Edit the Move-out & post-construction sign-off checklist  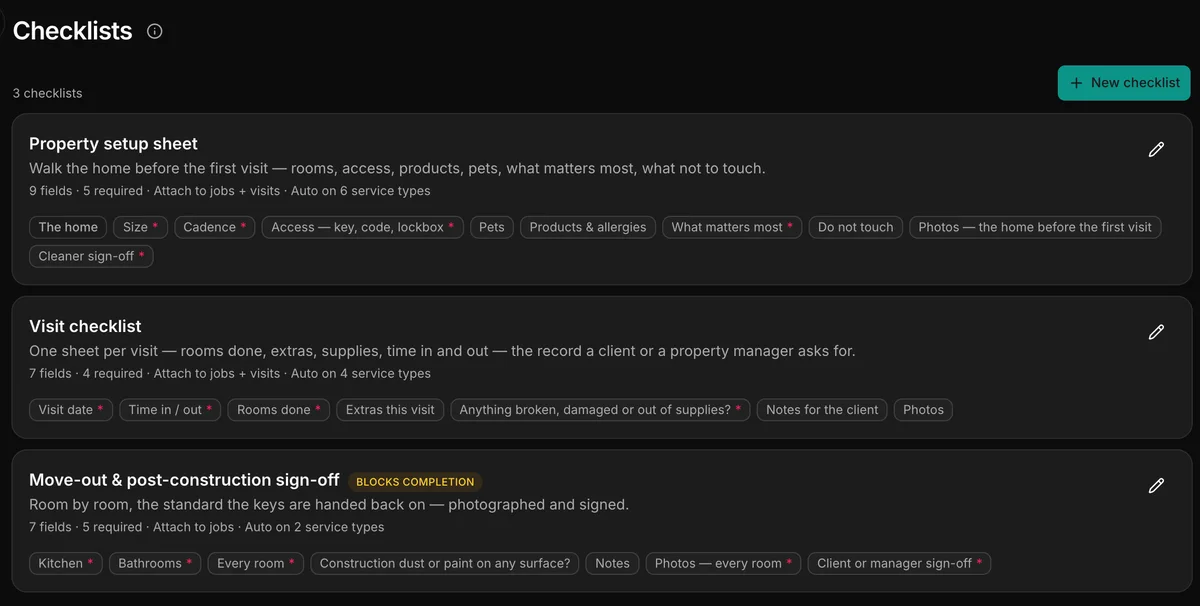coord(1156,486)
